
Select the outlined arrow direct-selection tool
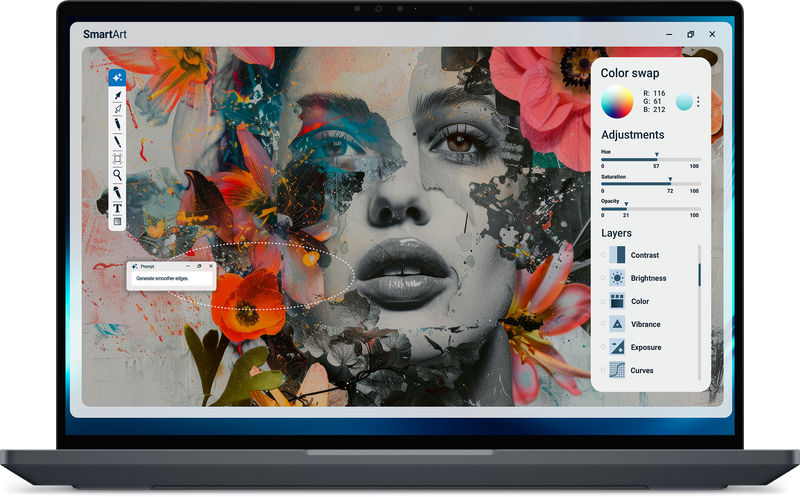[x=118, y=109]
